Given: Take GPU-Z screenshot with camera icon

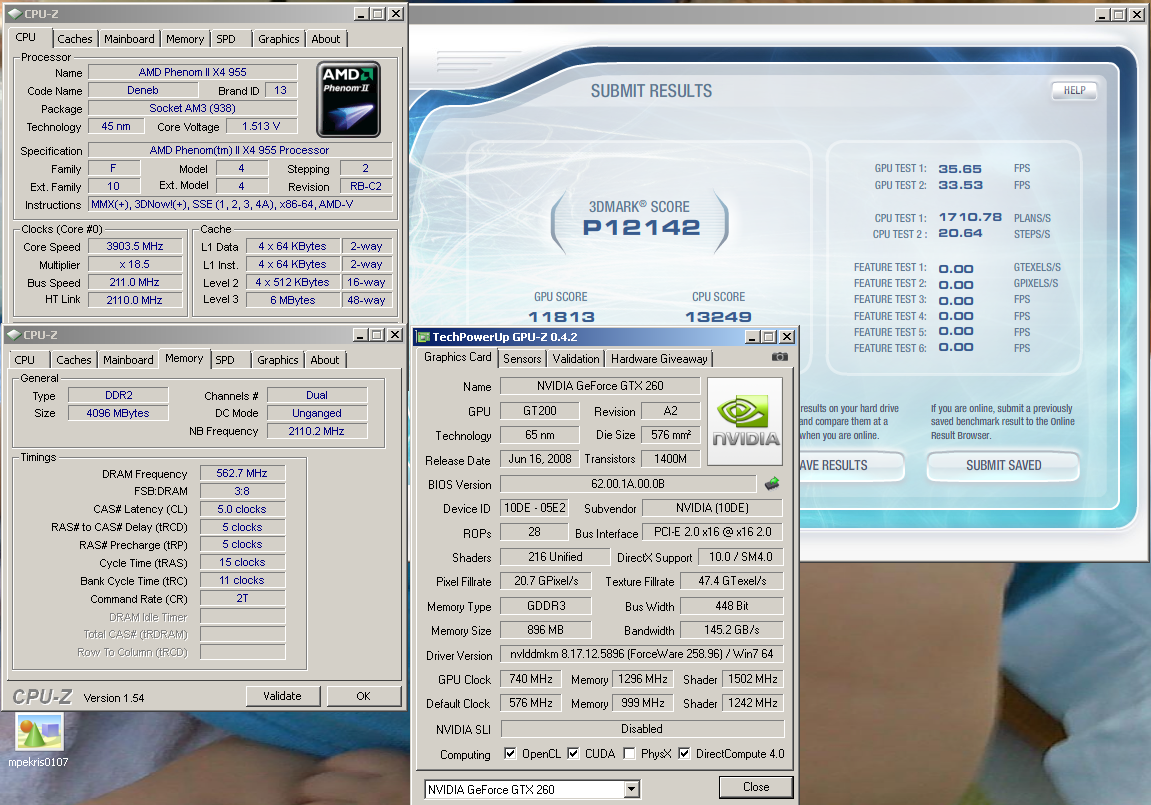Looking at the screenshot, I should (780, 357).
